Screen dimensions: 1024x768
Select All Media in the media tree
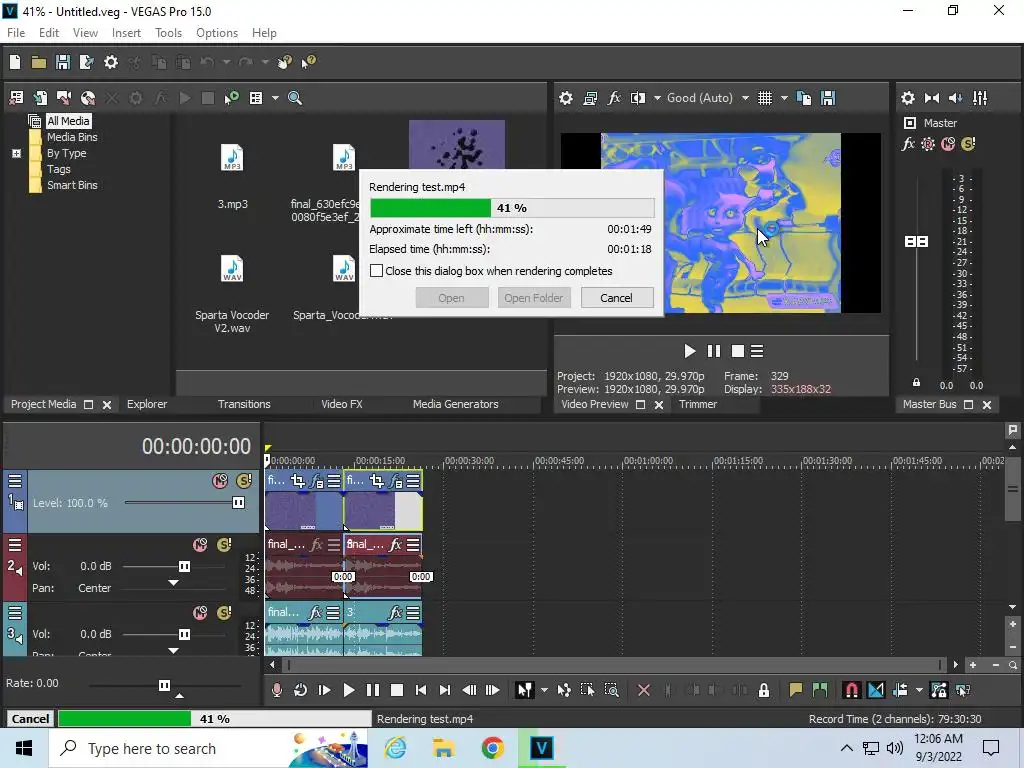(68, 121)
